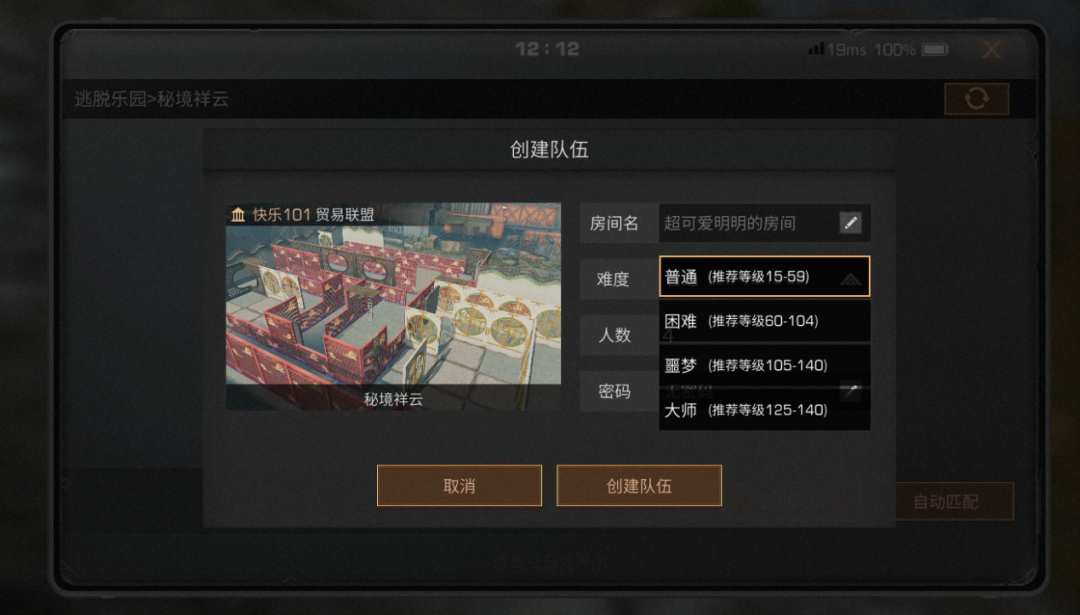Screen dimensions: 1080x615
Task: Click the 自动匹配 auto-match button
Action: pyautogui.click(x=945, y=501)
